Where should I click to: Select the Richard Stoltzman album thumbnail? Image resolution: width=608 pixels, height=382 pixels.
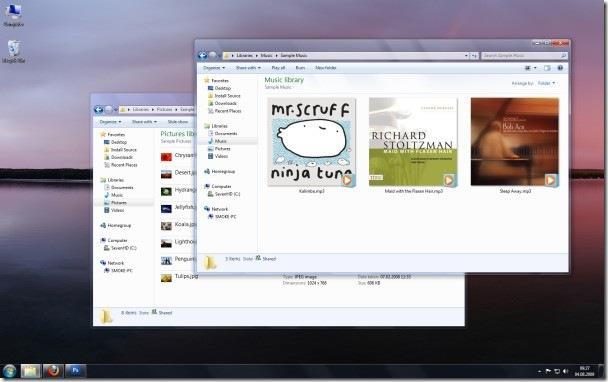413,142
